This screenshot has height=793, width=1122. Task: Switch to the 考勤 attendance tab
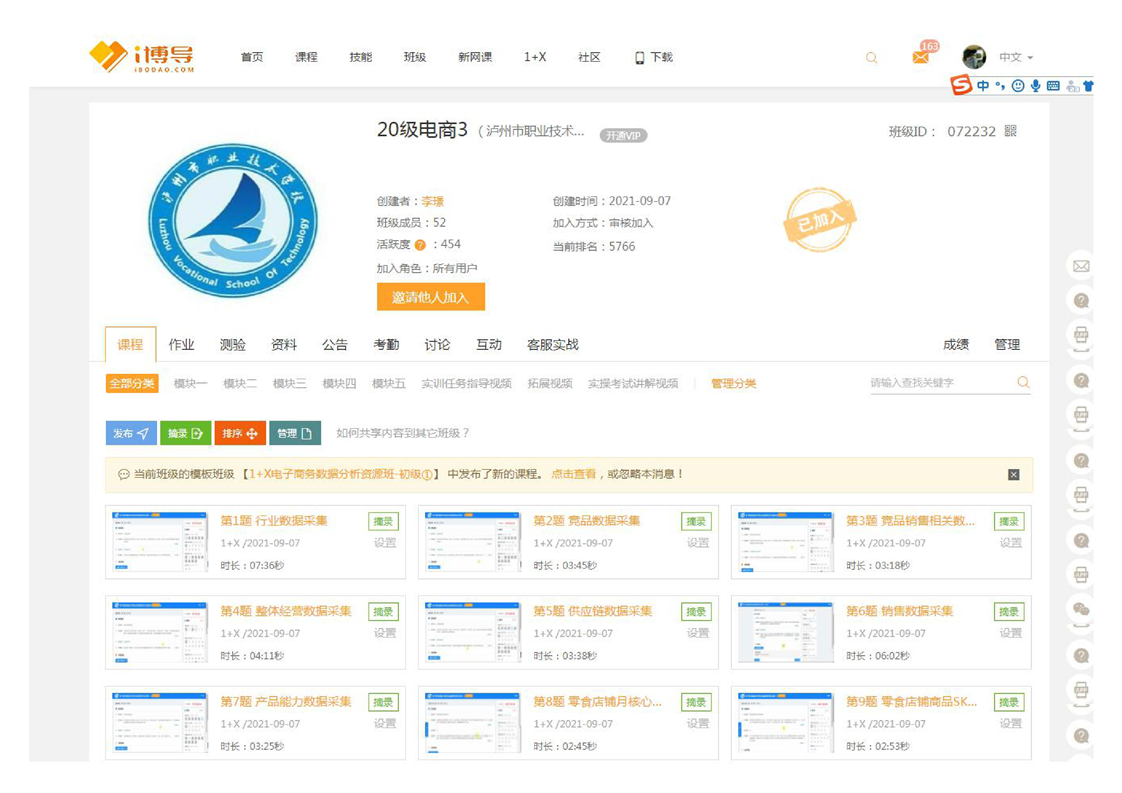(x=386, y=344)
